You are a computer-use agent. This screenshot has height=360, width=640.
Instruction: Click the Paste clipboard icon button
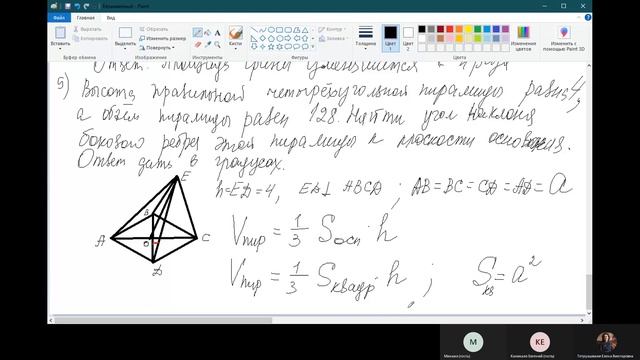[60, 33]
